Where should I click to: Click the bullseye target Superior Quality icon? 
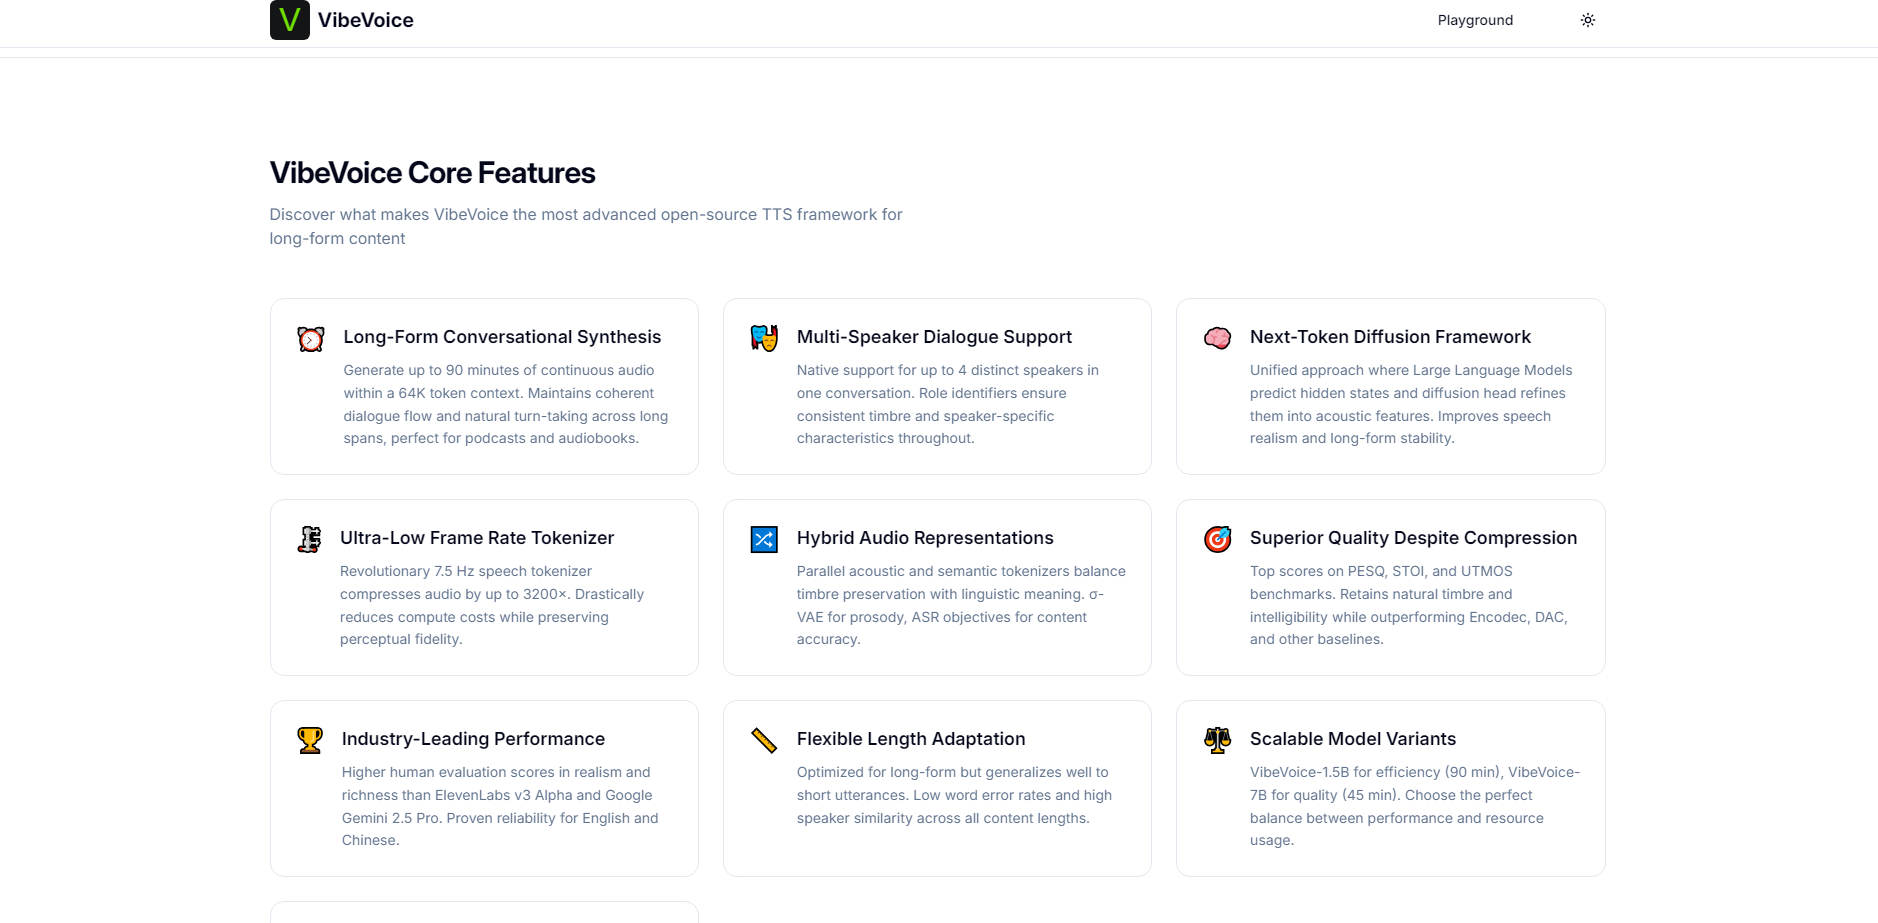(1217, 540)
